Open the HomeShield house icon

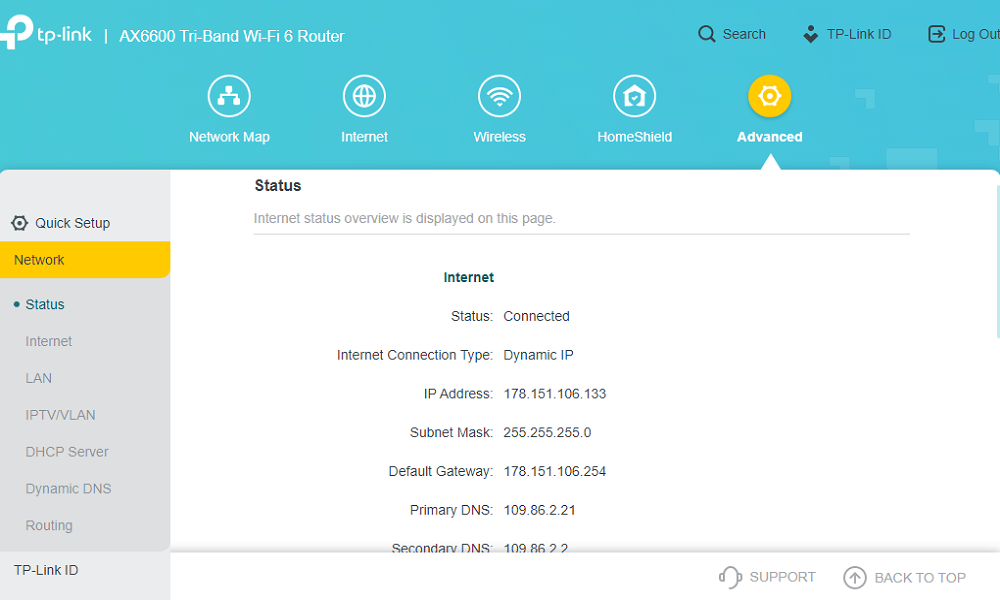635,96
